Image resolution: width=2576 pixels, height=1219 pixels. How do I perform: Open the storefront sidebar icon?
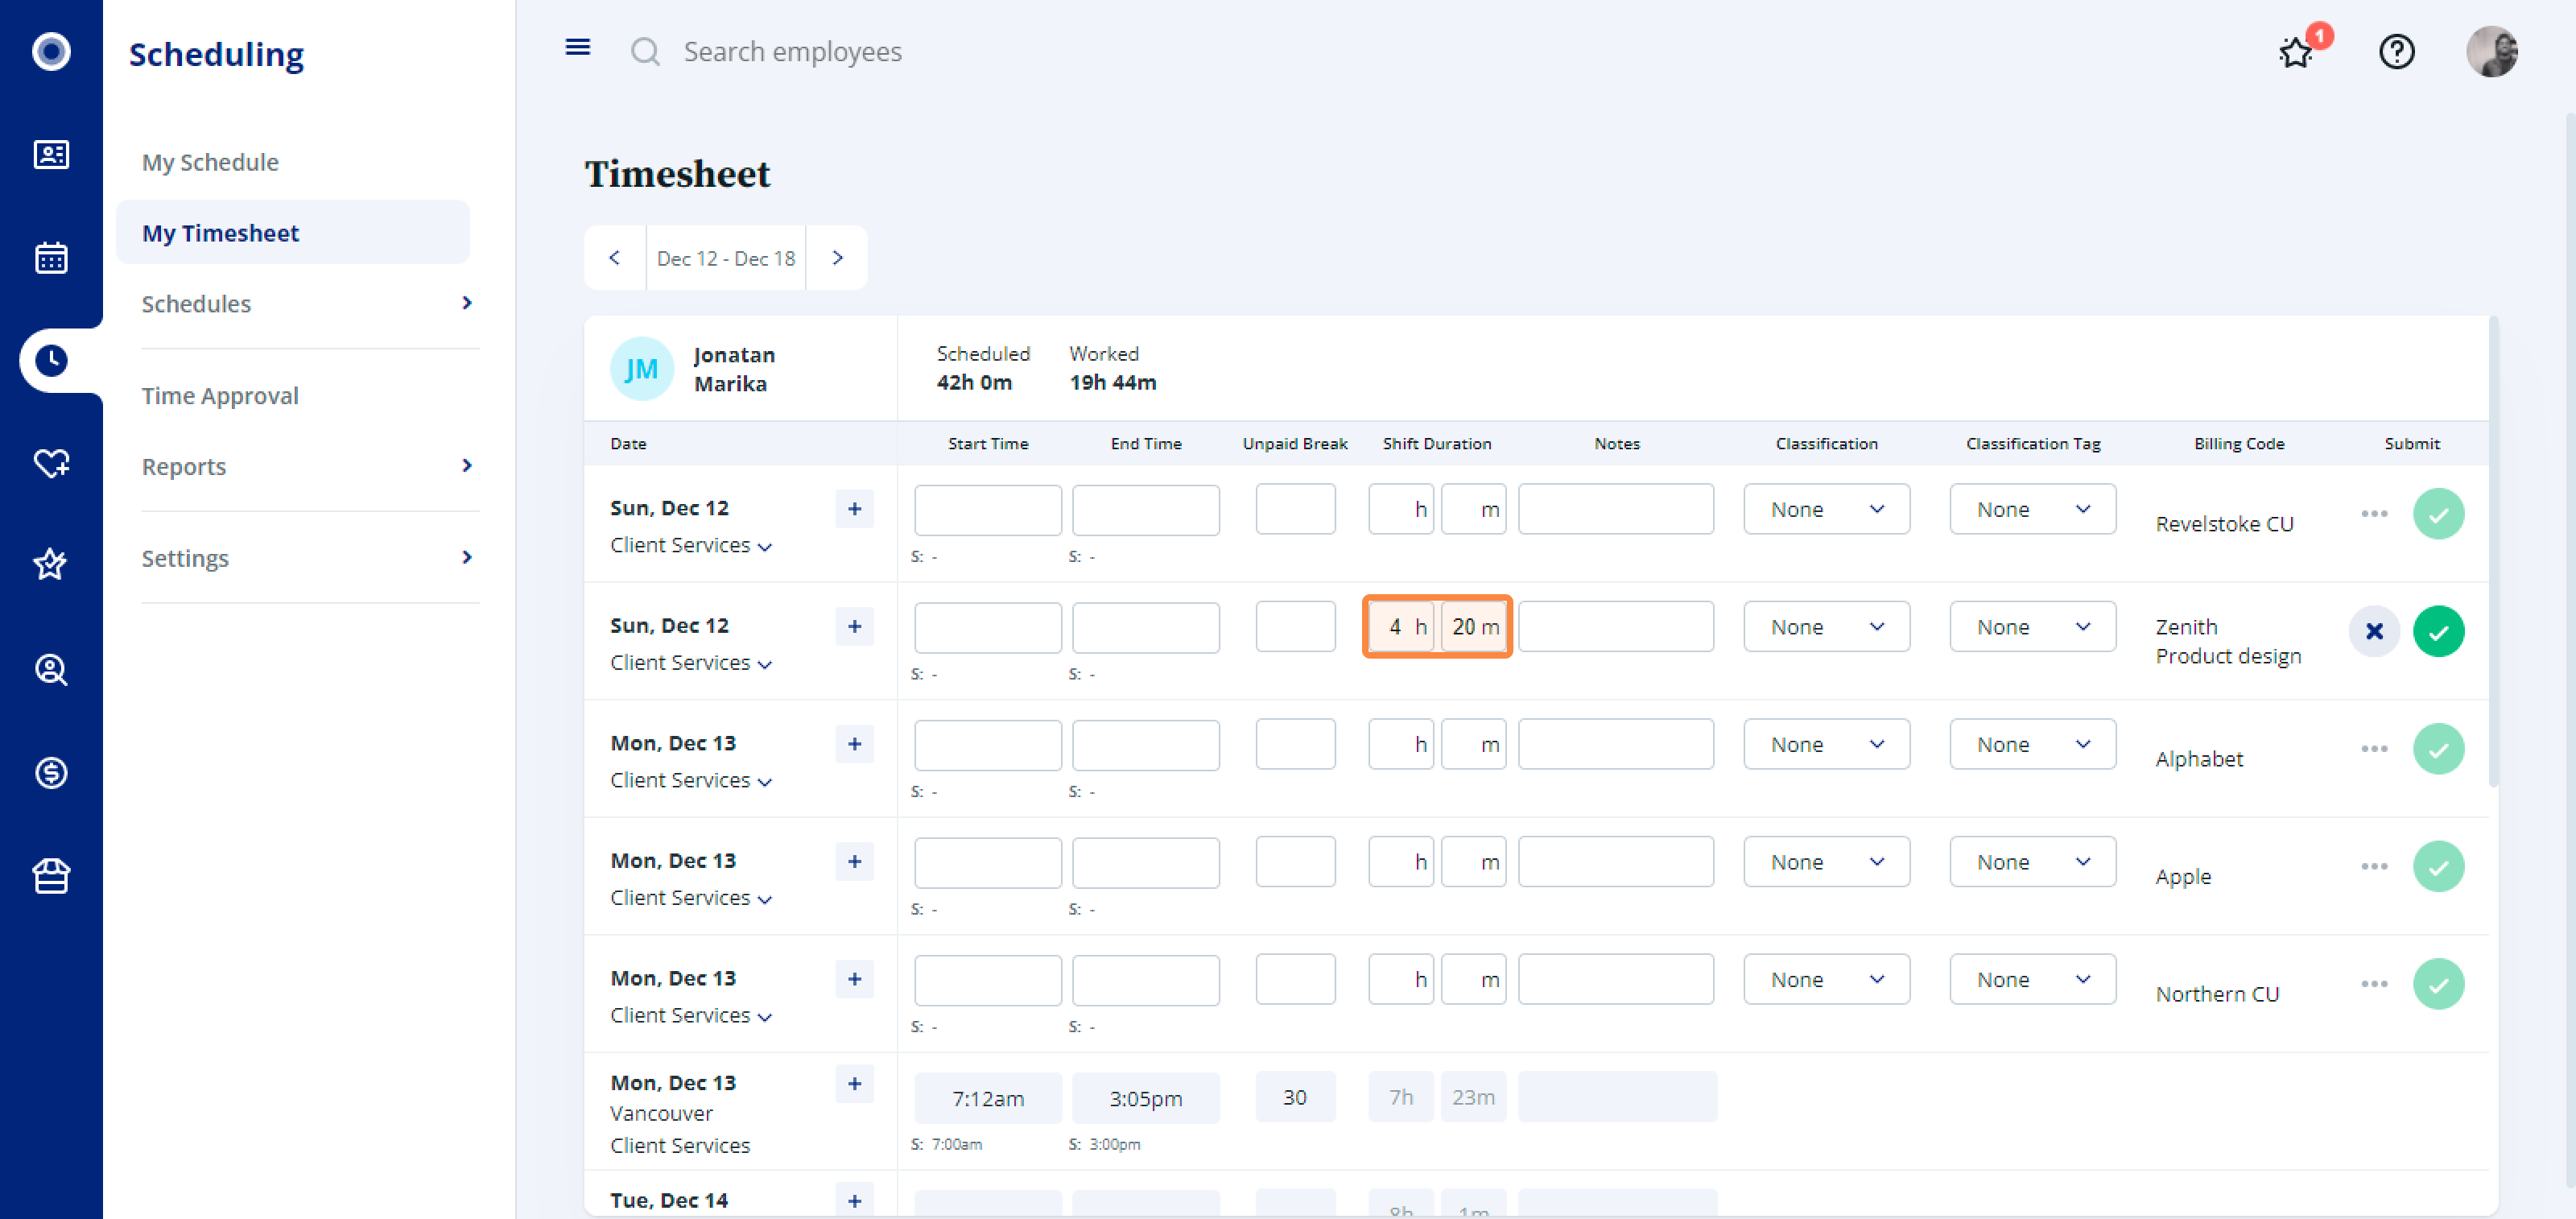(51, 875)
